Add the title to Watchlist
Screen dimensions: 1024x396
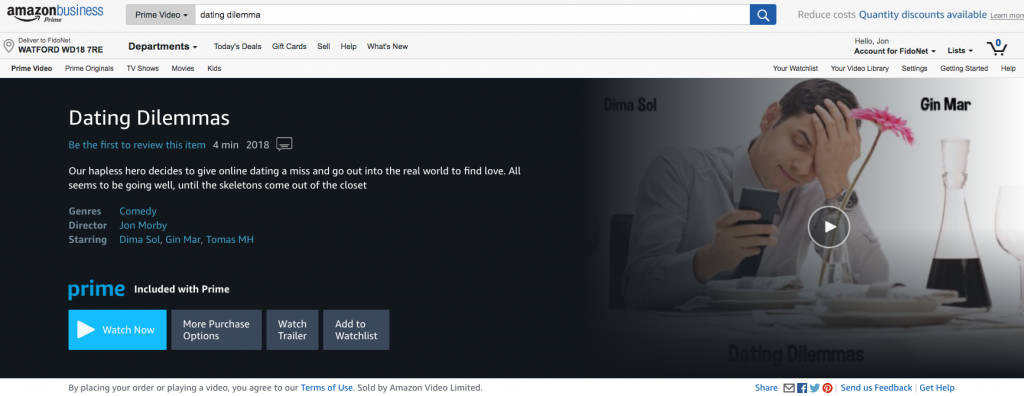point(356,330)
